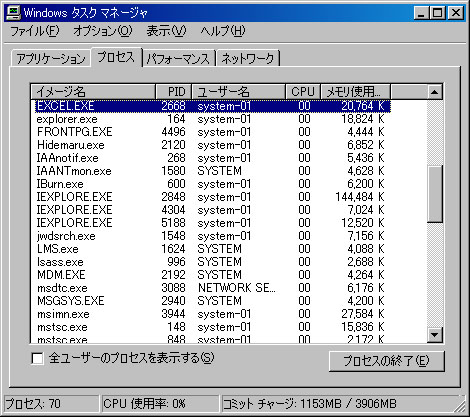The height and width of the screenshot is (417, 470).
Task: Open the ファイル(F) menu
Action: point(35,31)
